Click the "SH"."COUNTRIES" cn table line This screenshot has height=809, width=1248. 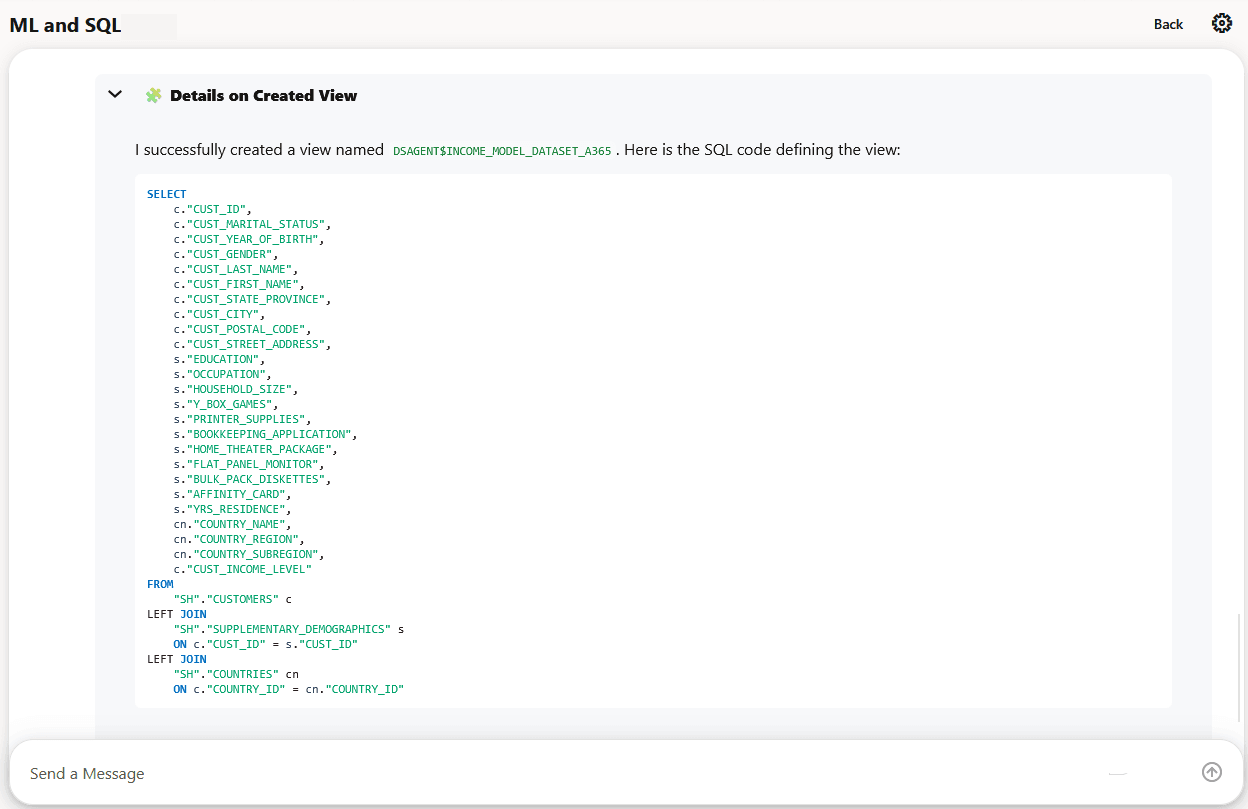236,674
